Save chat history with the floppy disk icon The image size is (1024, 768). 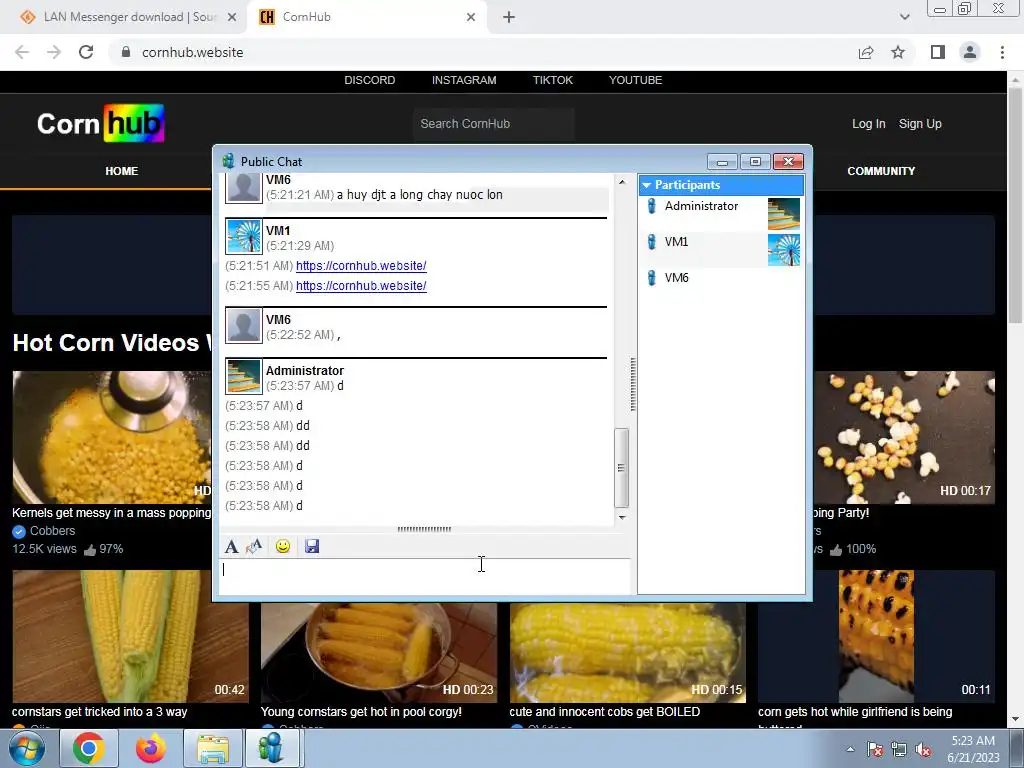click(312, 546)
